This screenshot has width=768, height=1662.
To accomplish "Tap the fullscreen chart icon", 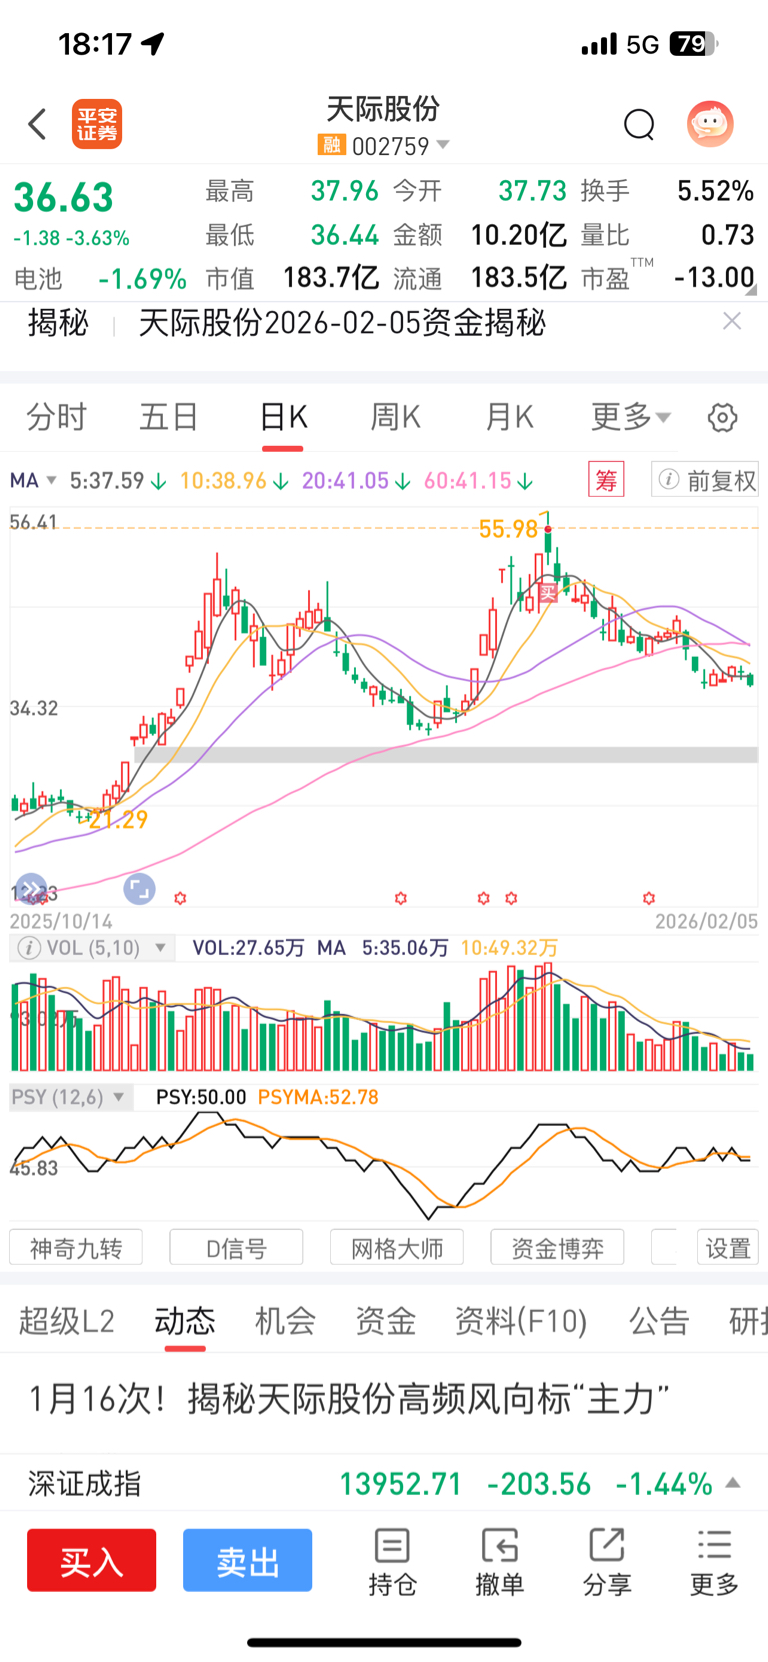I will click(x=139, y=888).
